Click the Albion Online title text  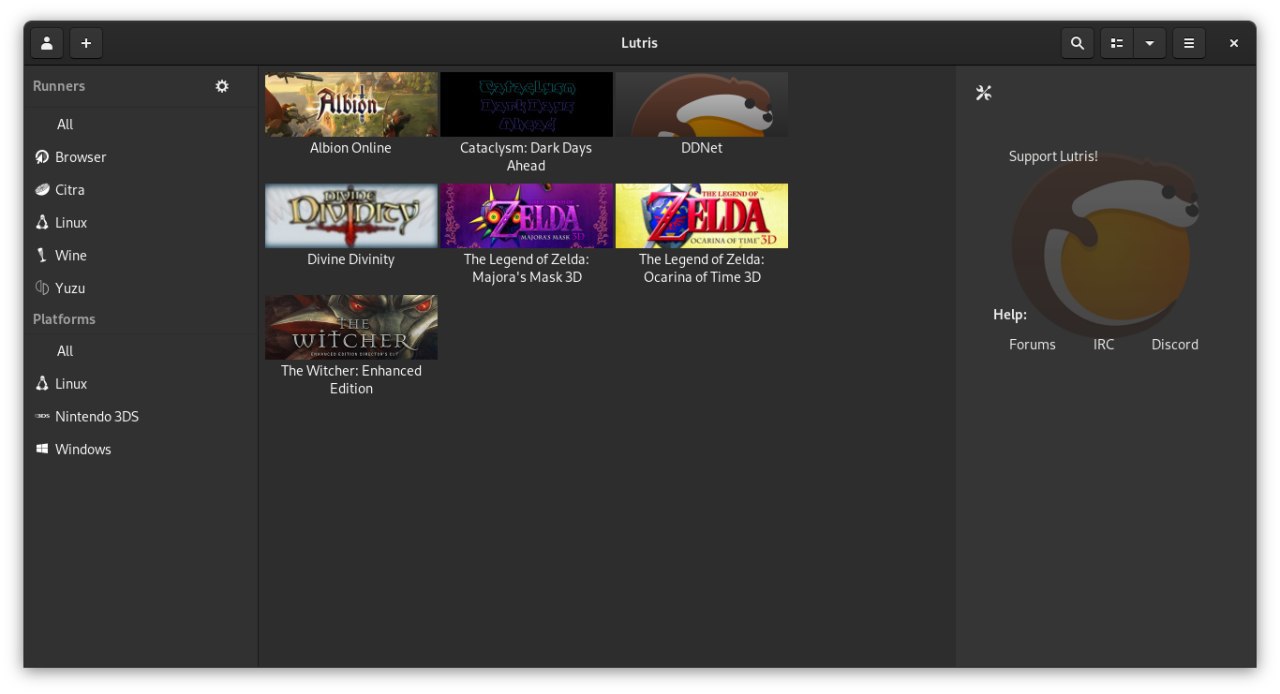click(351, 148)
